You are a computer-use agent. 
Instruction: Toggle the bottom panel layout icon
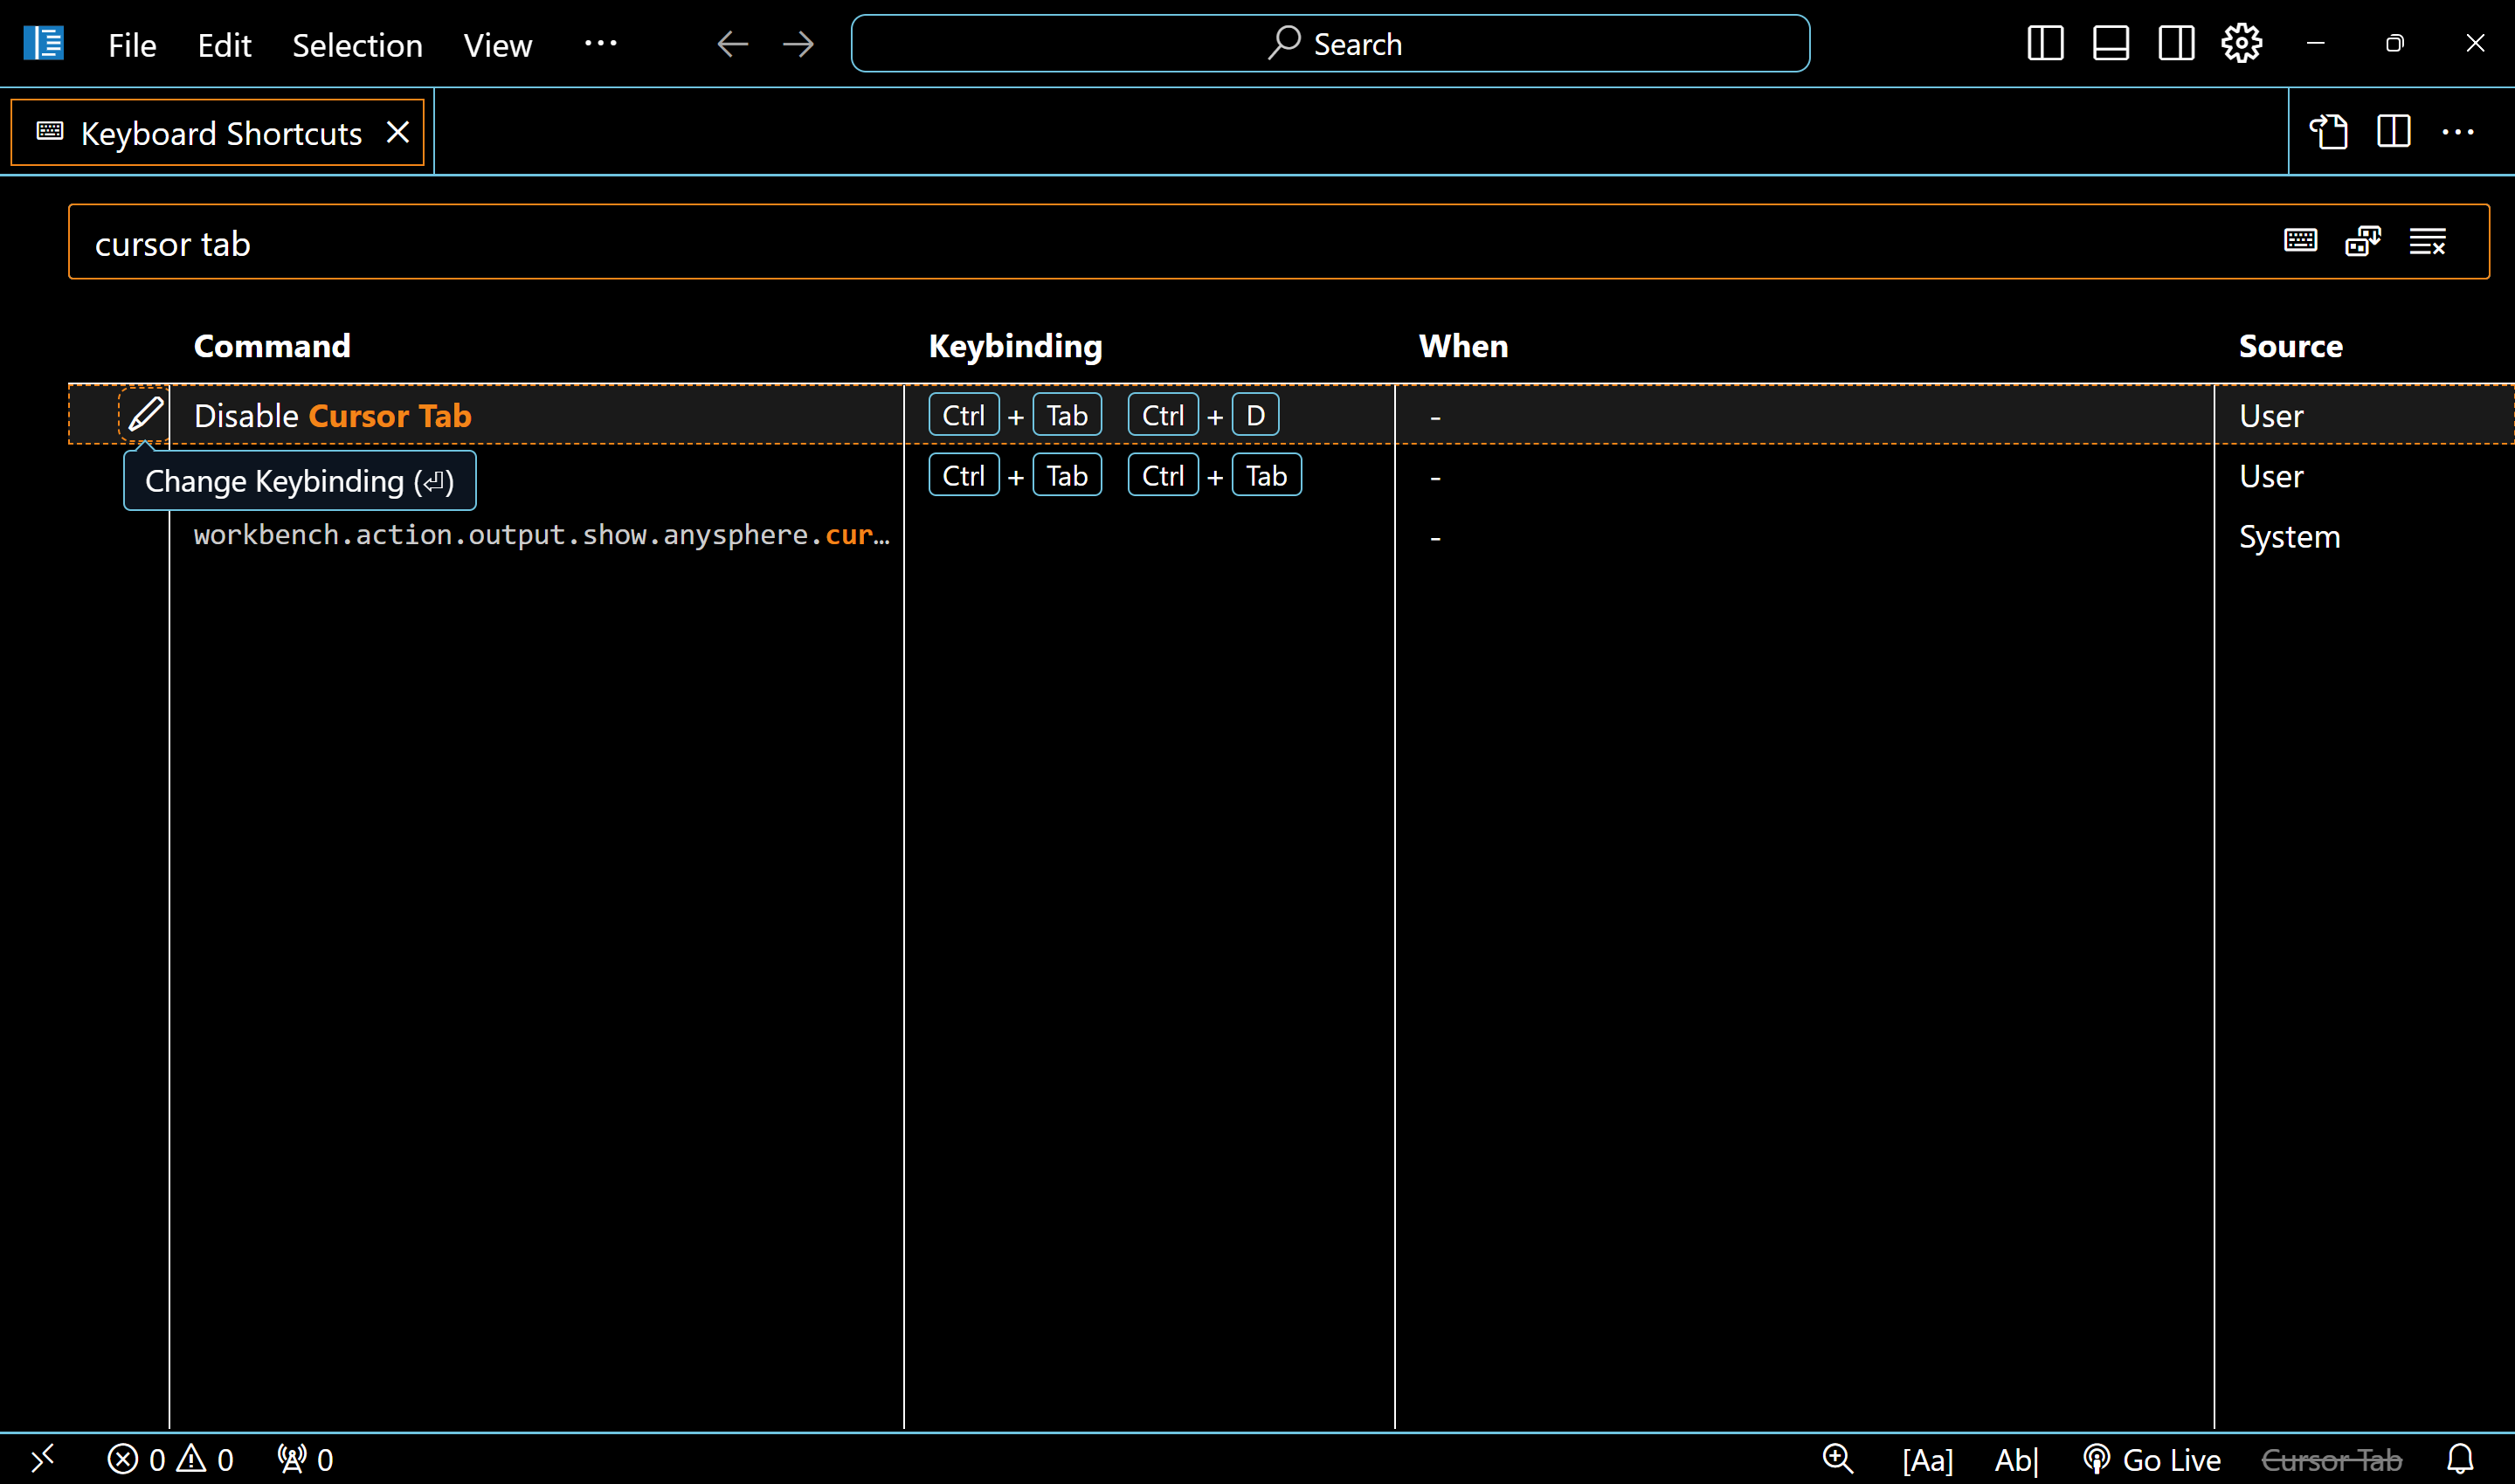(2110, 44)
